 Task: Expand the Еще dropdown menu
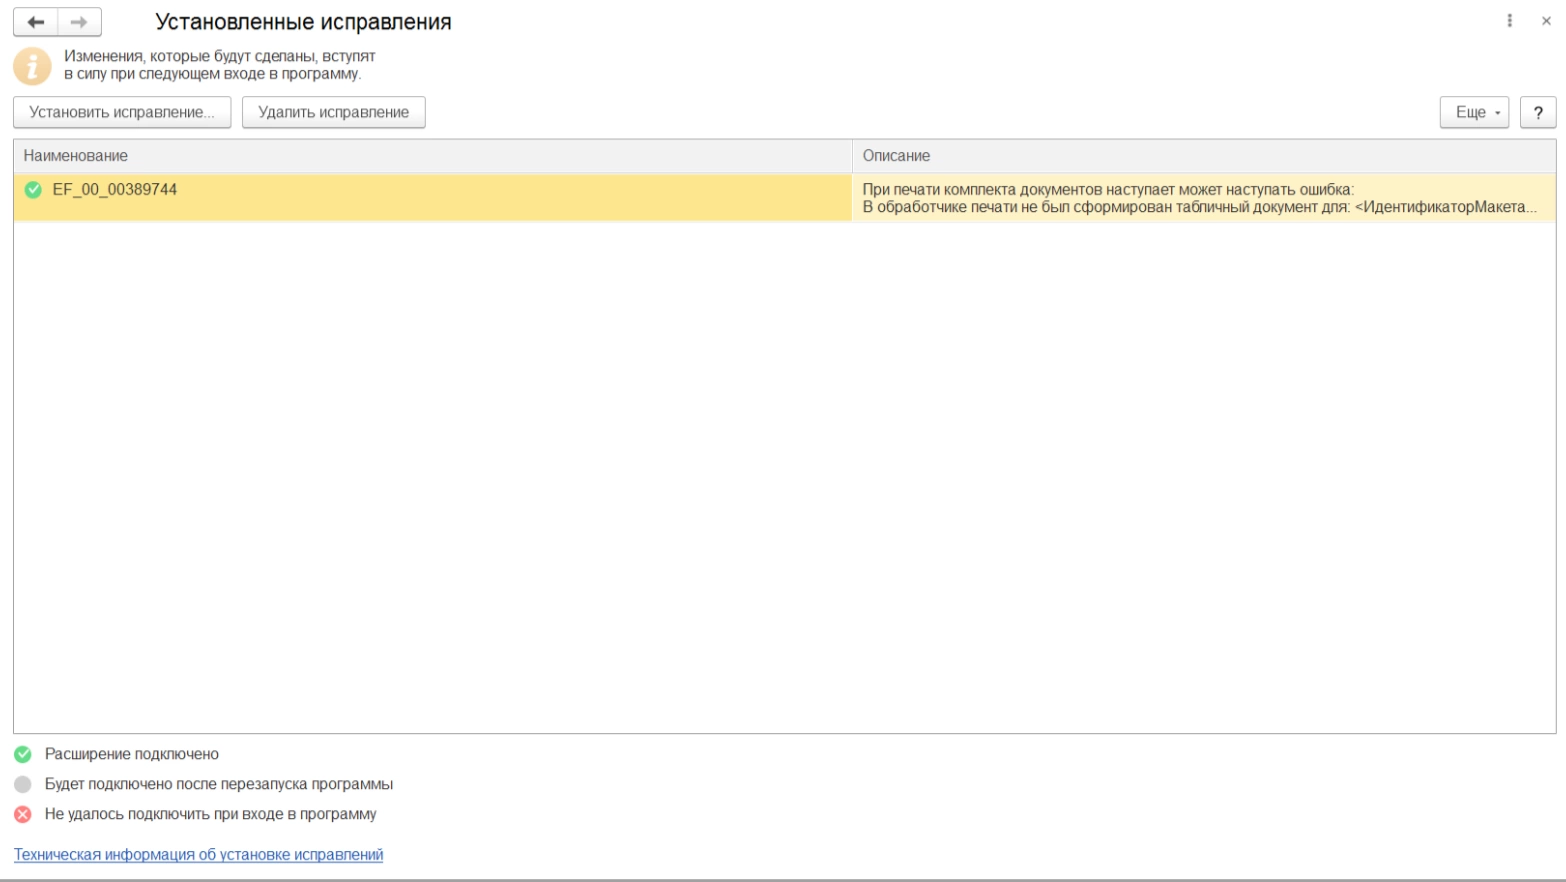point(1474,112)
